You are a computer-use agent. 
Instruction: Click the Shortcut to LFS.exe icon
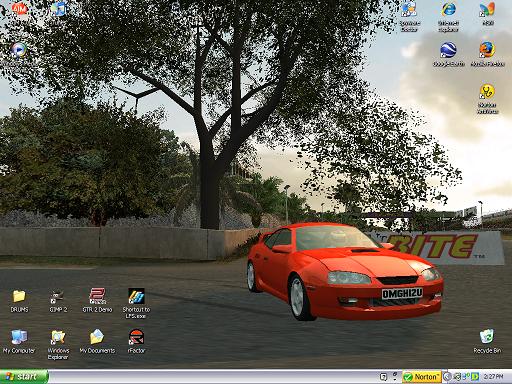136,303
